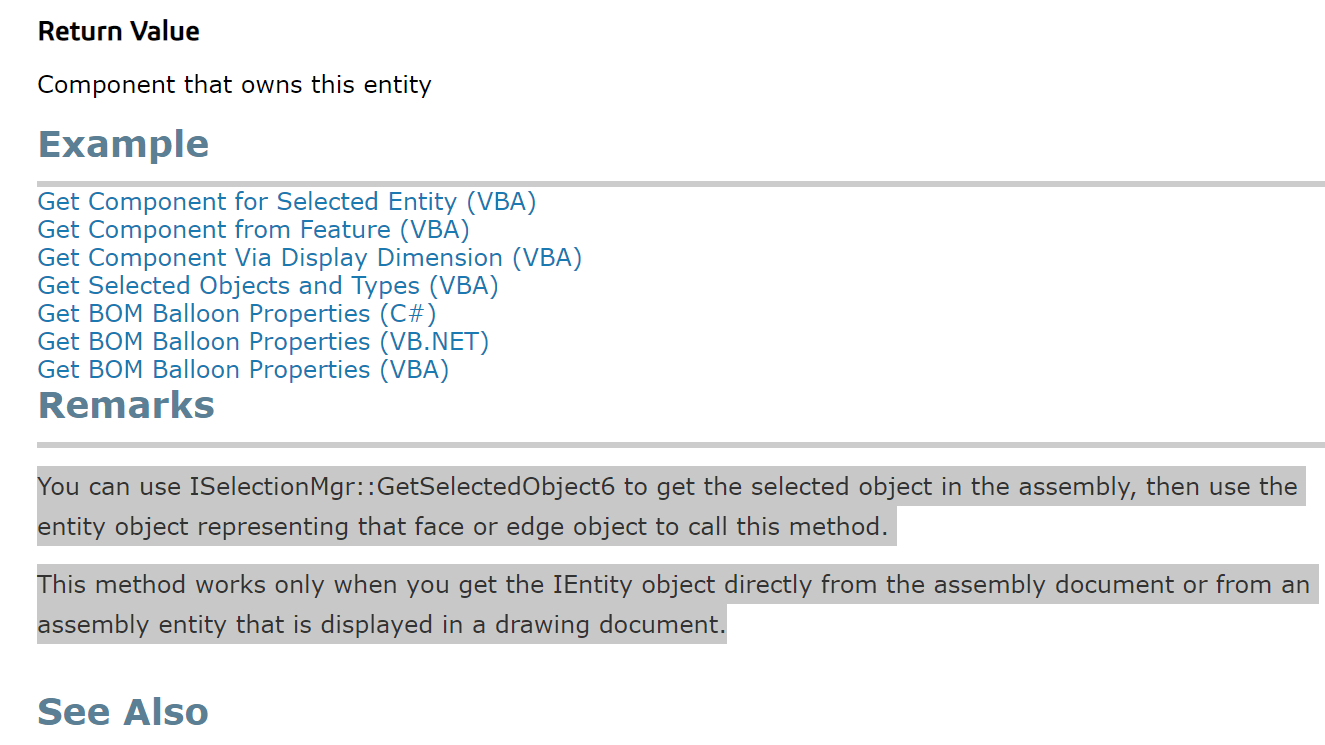
Task: Open Get BOM Balloon Properties (C#) example
Action: coord(237,314)
